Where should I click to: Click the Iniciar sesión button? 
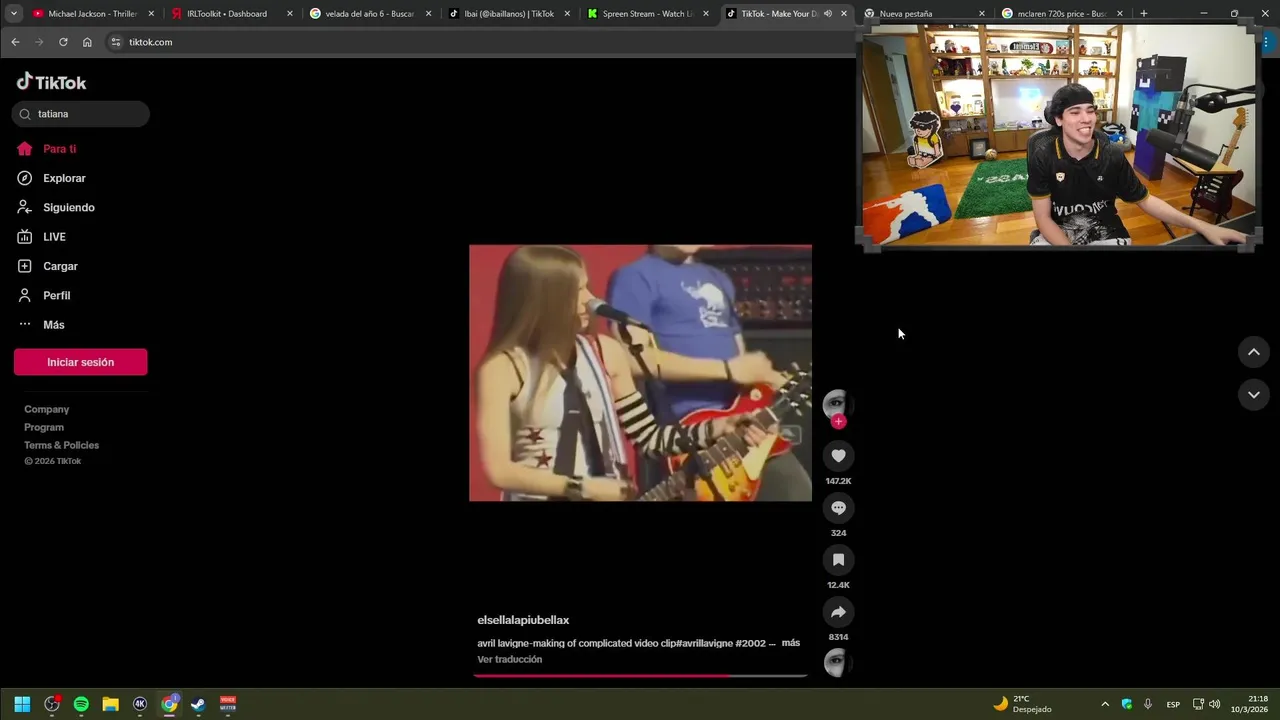click(80, 362)
